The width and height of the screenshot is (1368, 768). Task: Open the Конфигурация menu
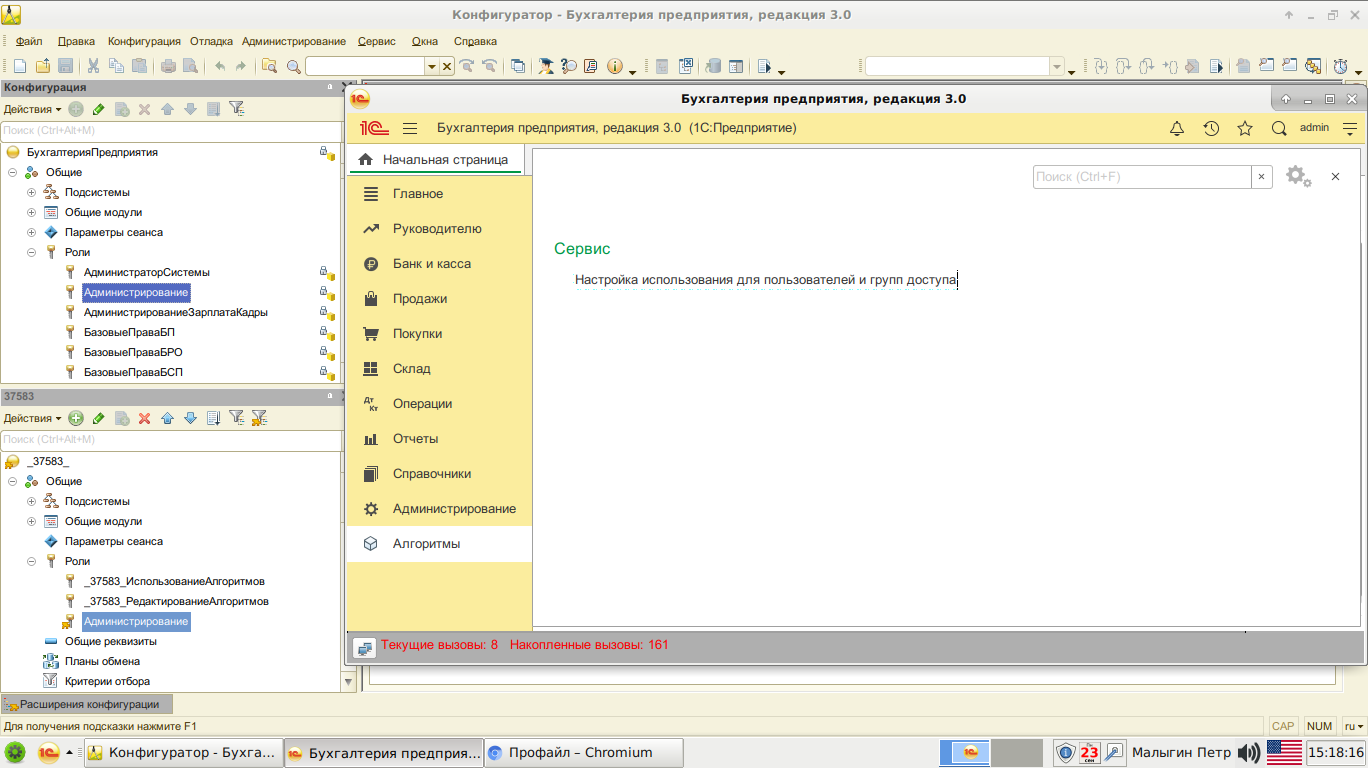tap(144, 41)
